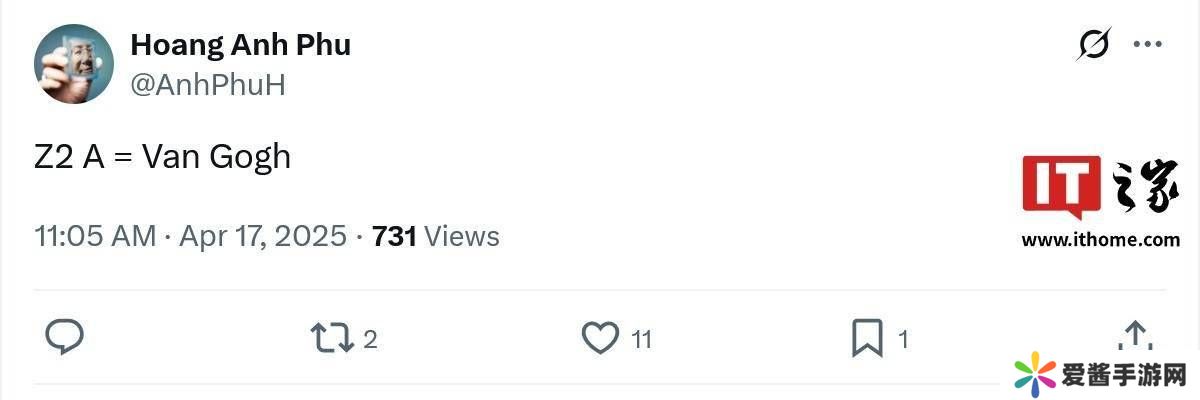Click the bookmark count number 1
The image size is (1200, 400).
pyautogui.click(x=903, y=340)
